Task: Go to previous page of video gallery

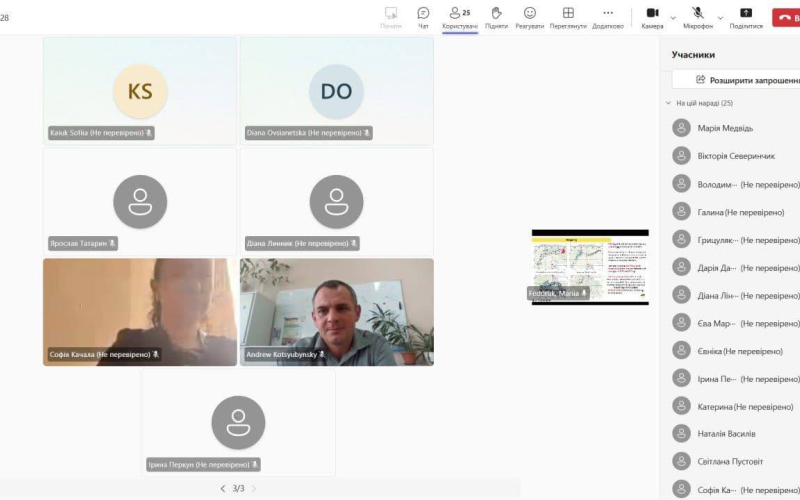Action: (222, 488)
